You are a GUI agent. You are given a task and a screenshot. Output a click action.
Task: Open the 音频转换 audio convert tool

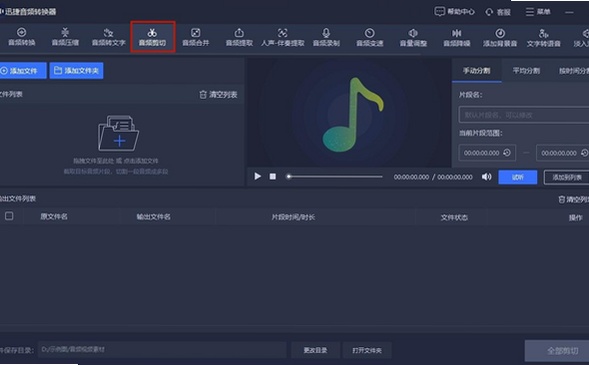tap(21, 37)
